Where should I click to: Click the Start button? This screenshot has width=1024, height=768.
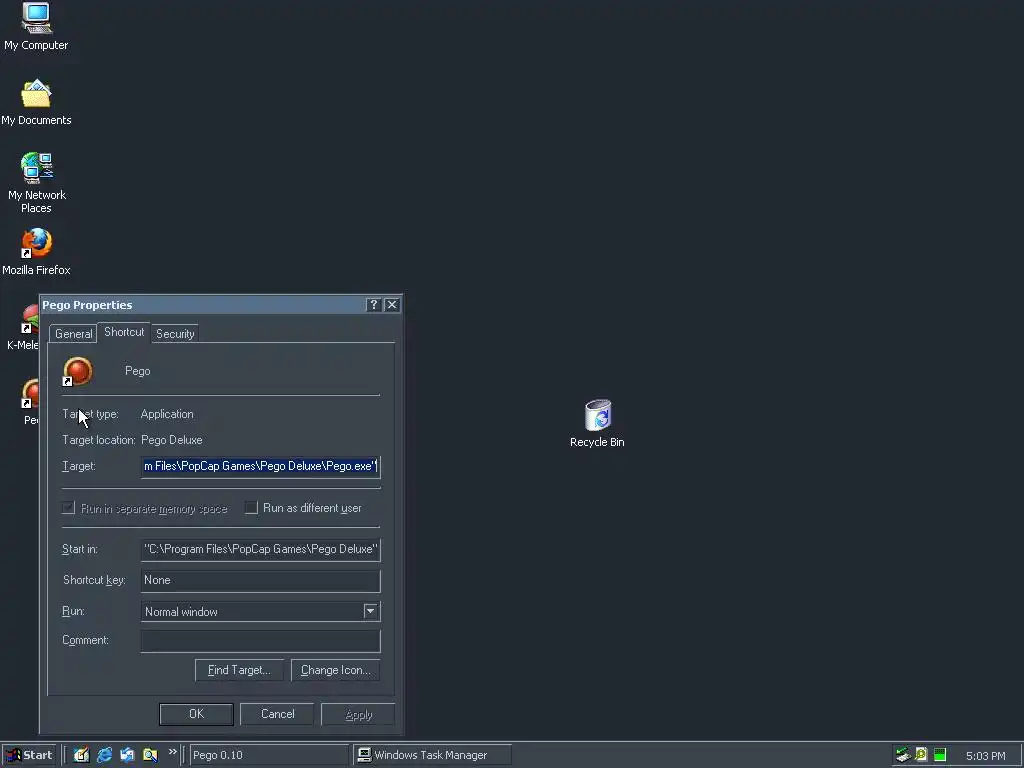pyautogui.click(x=29, y=755)
